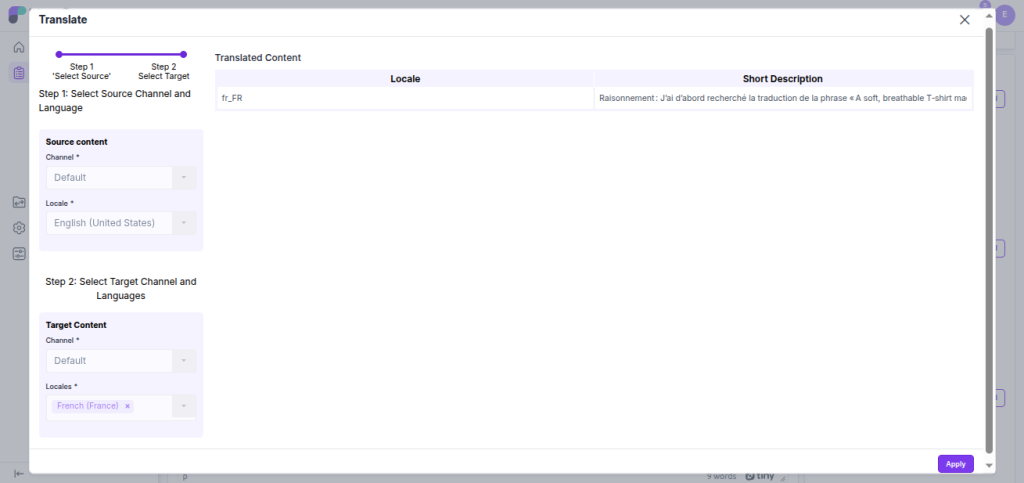Select the fr_FR locale cell
The image size is (1024, 483).
tap(405, 98)
